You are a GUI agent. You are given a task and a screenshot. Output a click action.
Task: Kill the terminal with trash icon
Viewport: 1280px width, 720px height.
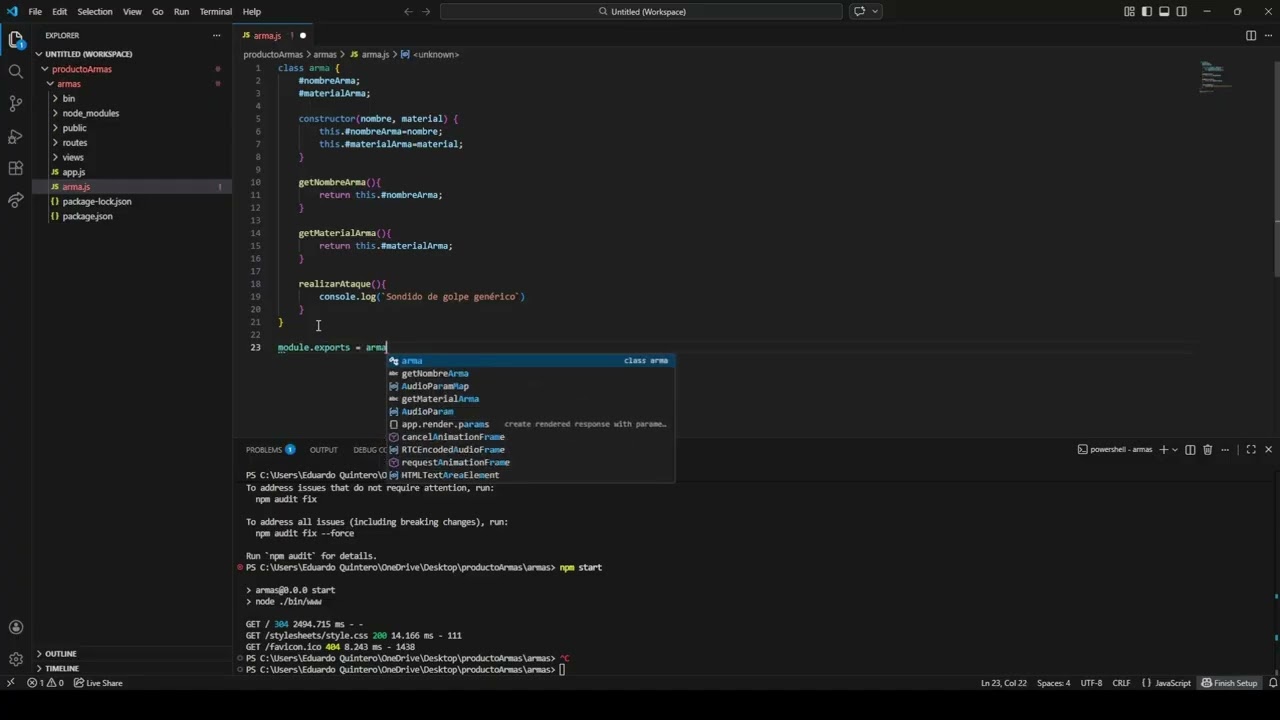tap(1207, 450)
